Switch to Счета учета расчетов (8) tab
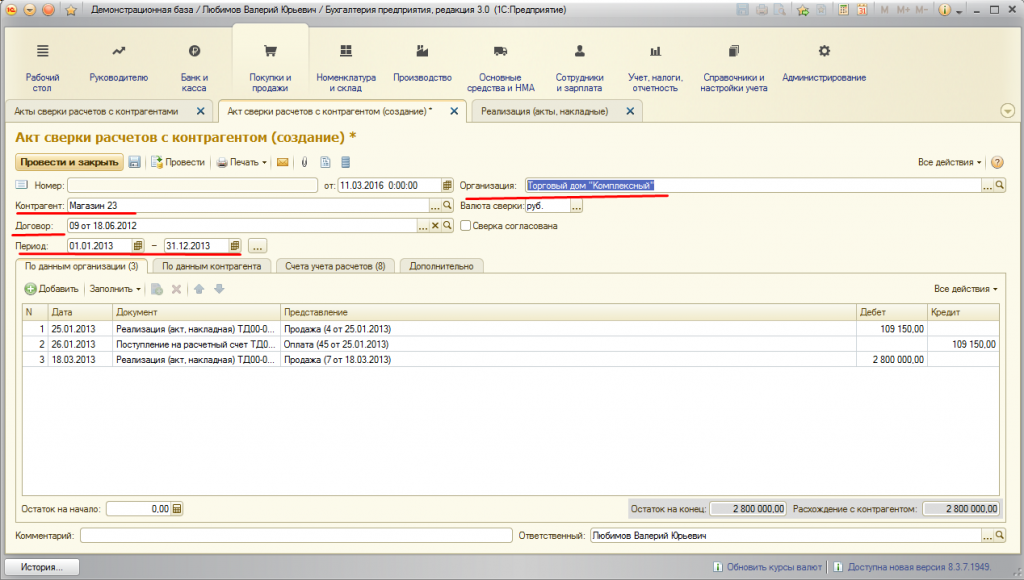Image resolution: width=1024 pixels, height=580 pixels. (x=334, y=266)
